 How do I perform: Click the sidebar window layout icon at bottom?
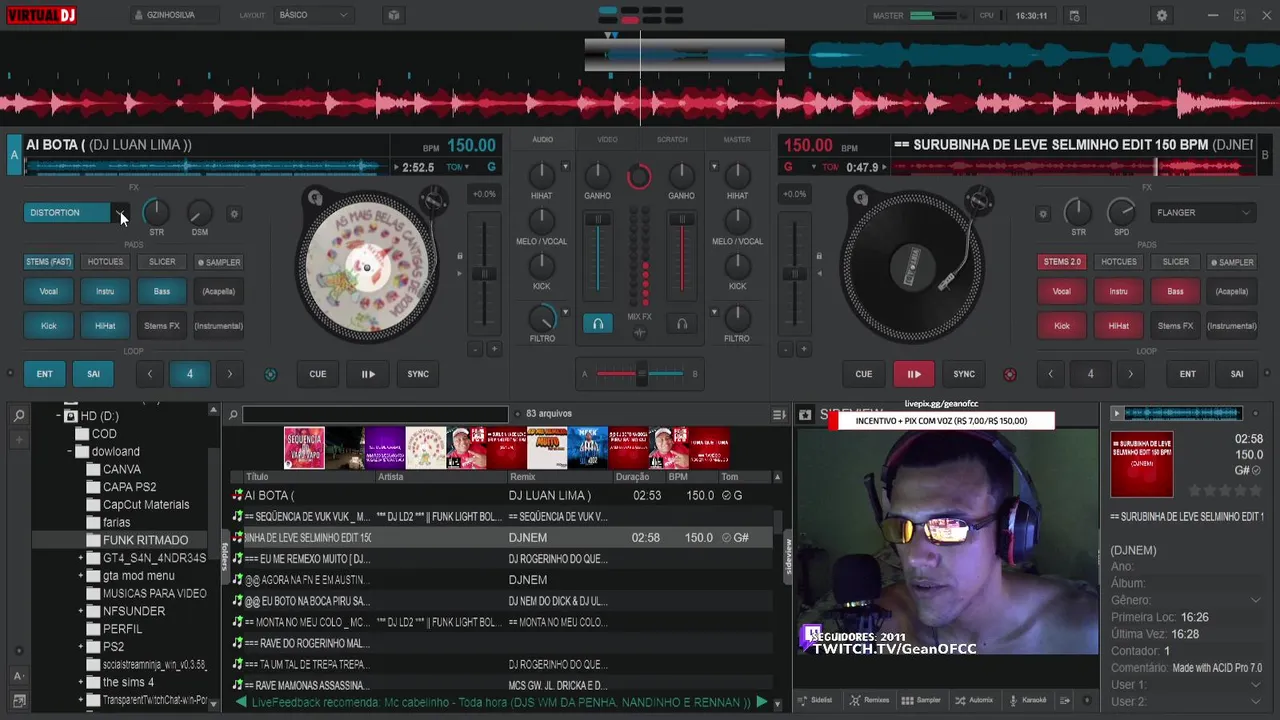pos(18,700)
